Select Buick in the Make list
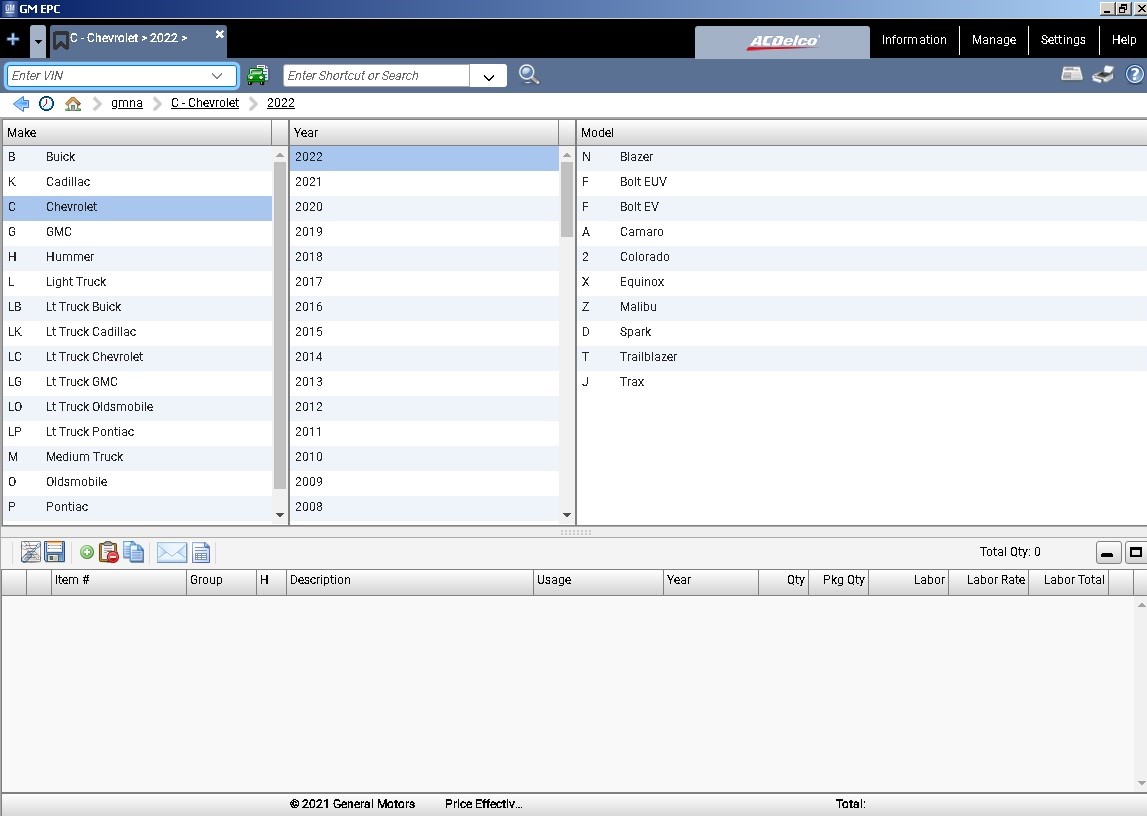1147x816 pixels. [x=138, y=157]
